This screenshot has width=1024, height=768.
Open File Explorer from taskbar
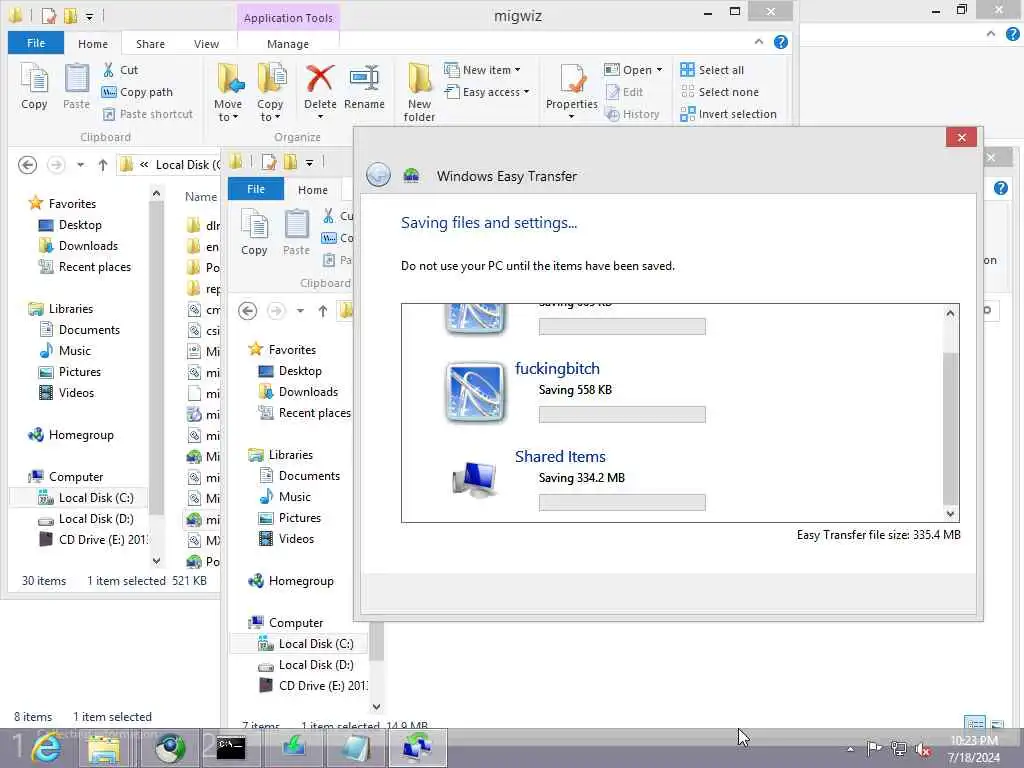point(104,748)
